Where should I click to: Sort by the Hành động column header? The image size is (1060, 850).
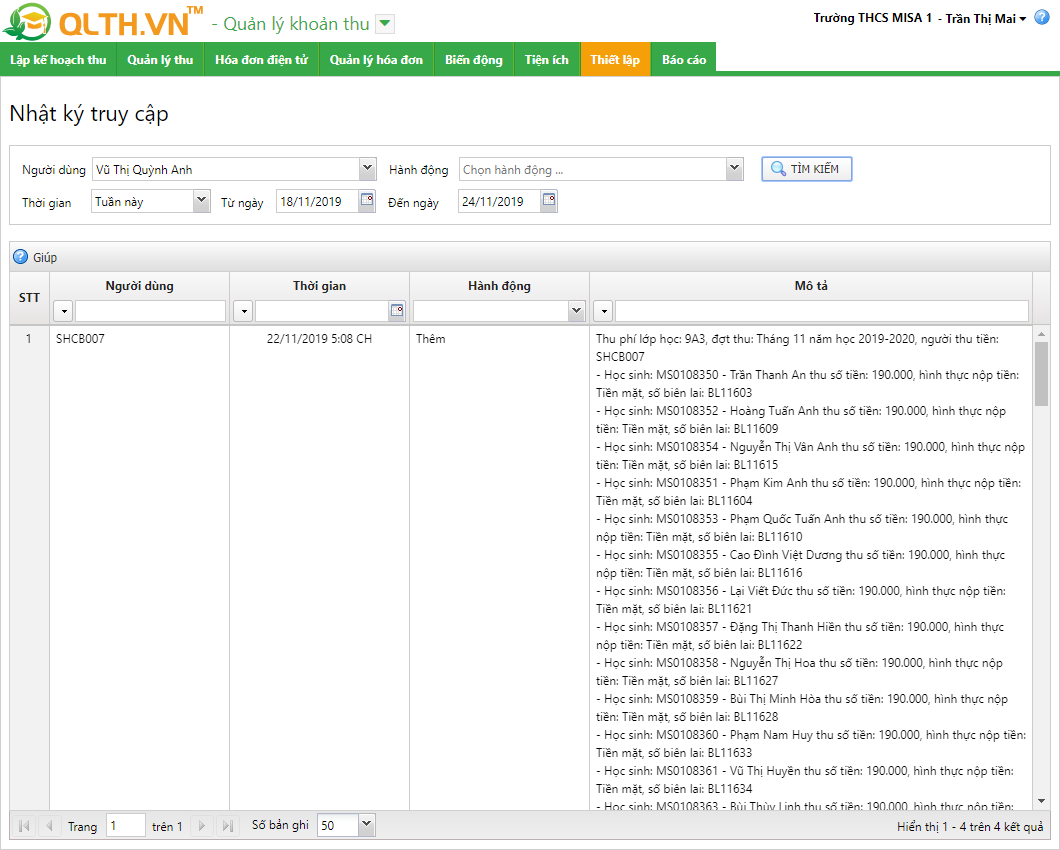[499, 286]
